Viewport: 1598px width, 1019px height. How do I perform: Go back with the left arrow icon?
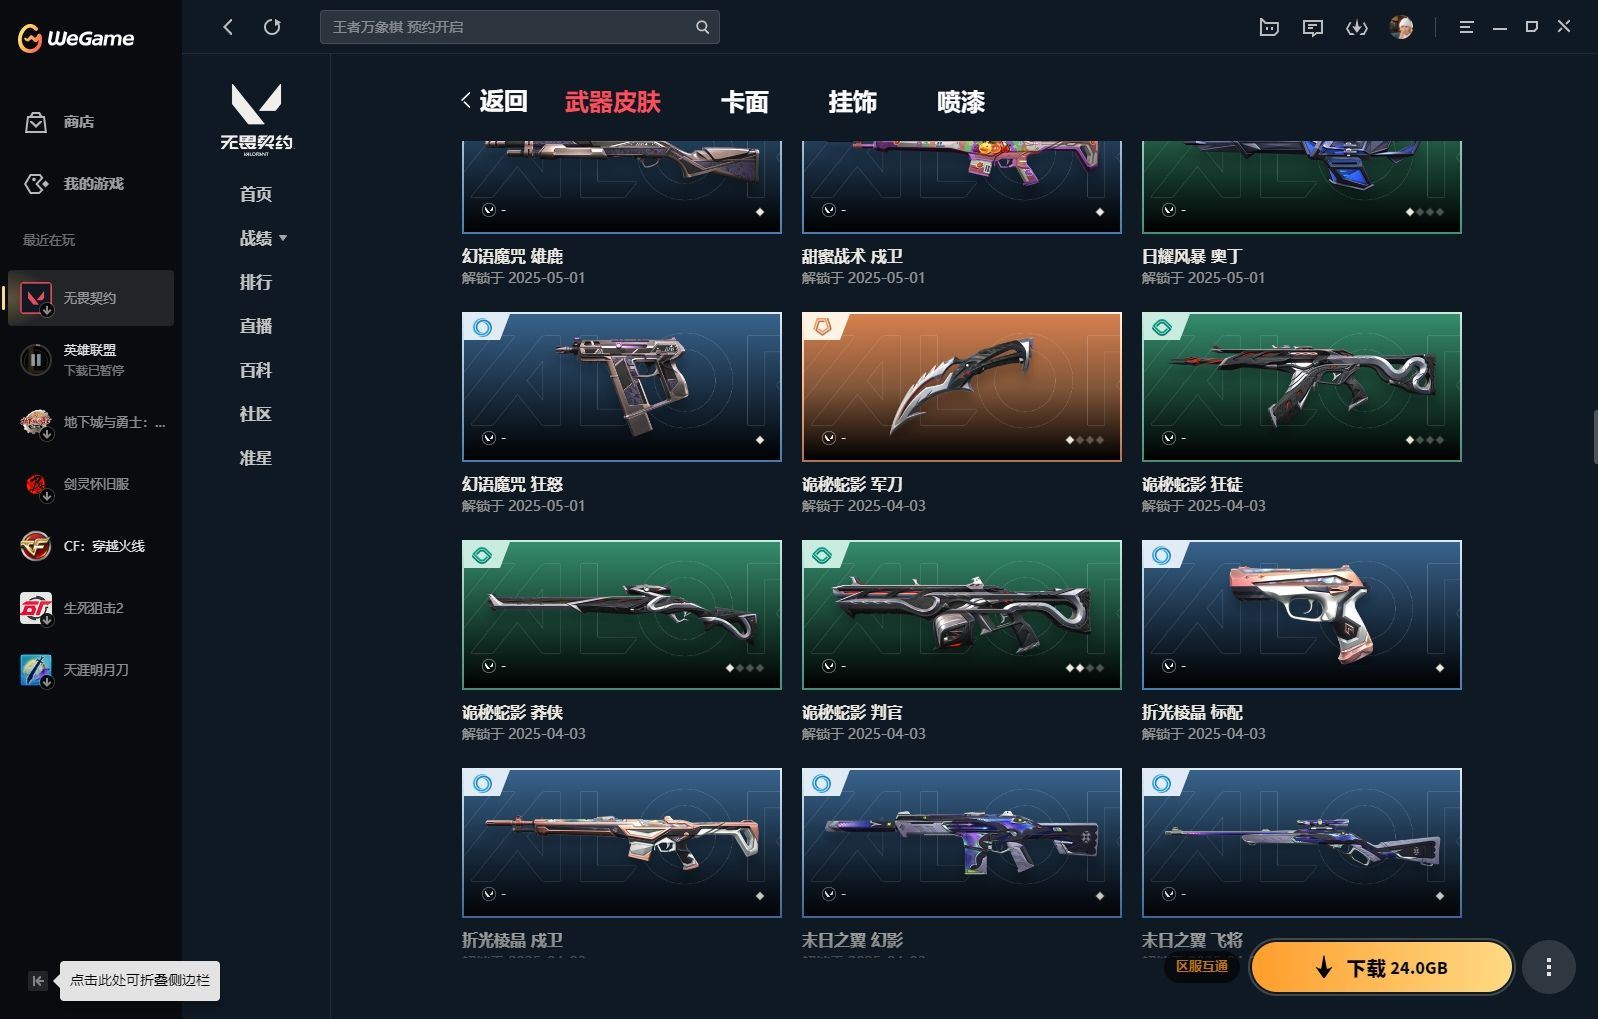(228, 27)
